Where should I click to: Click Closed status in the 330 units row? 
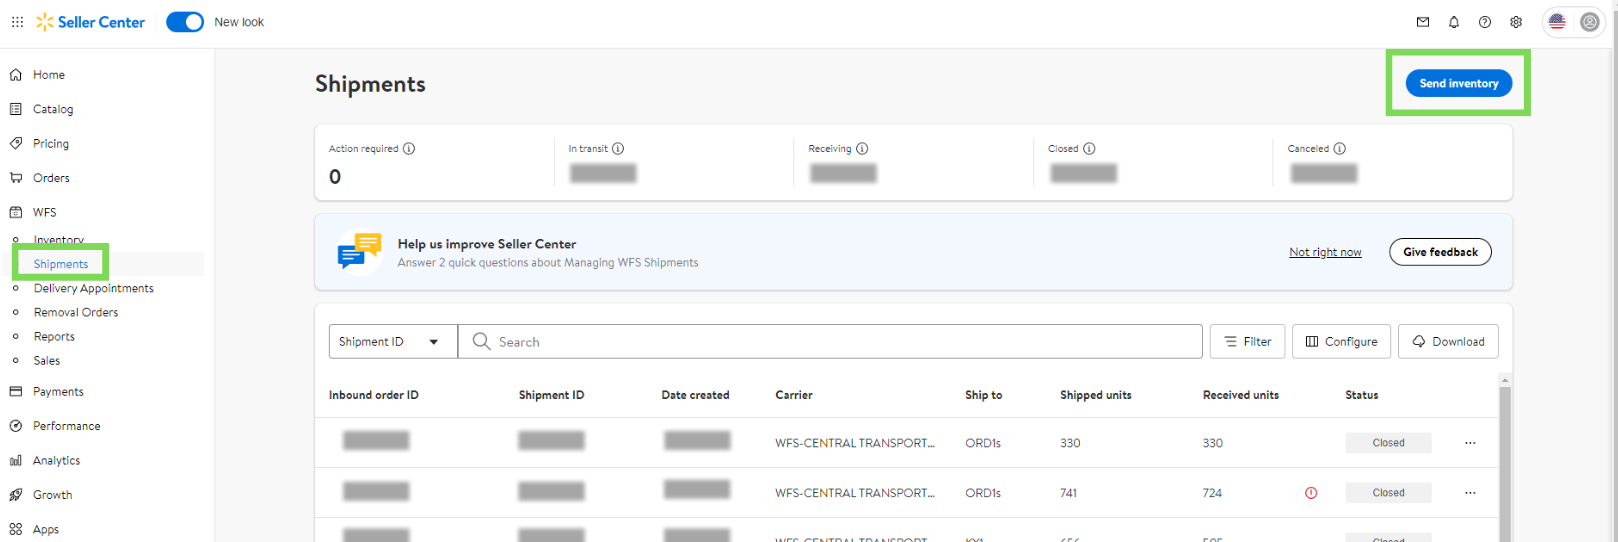pos(1388,443)
